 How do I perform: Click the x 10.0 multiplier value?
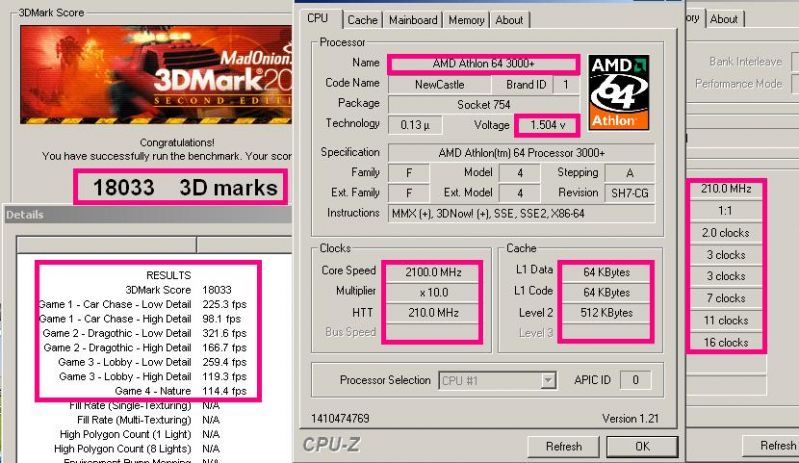click(x=433, y=293)
